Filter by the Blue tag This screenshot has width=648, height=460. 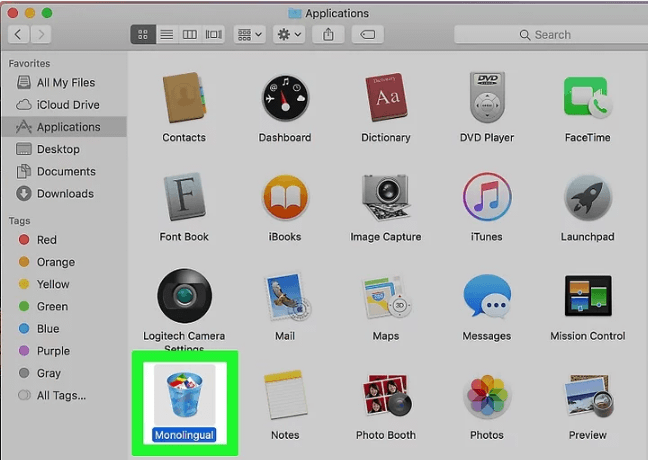click(64, 329)
